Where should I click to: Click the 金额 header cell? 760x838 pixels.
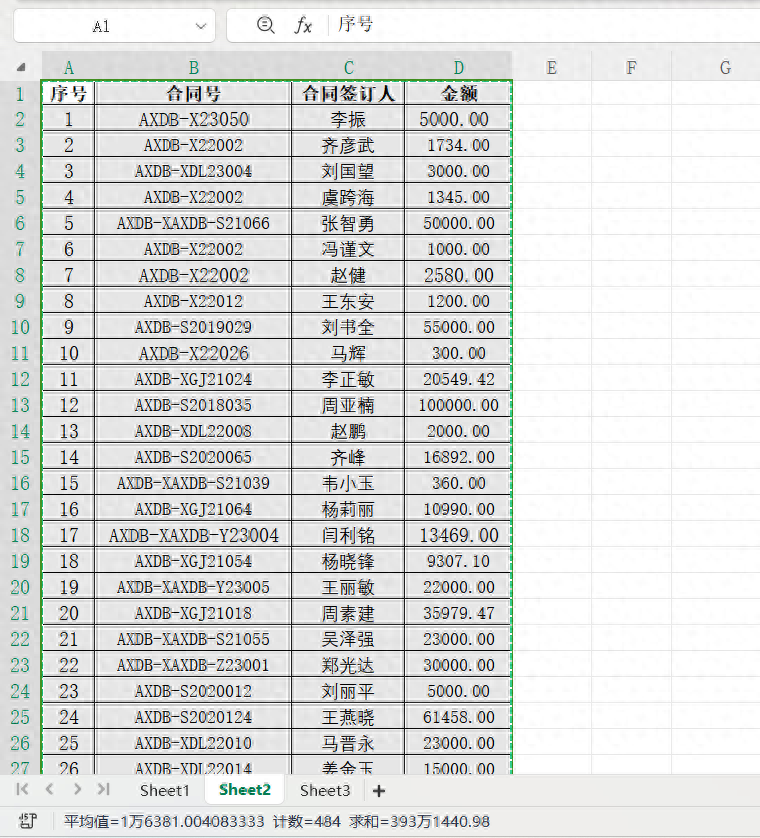pyautogui.click(x=459, y=94)
